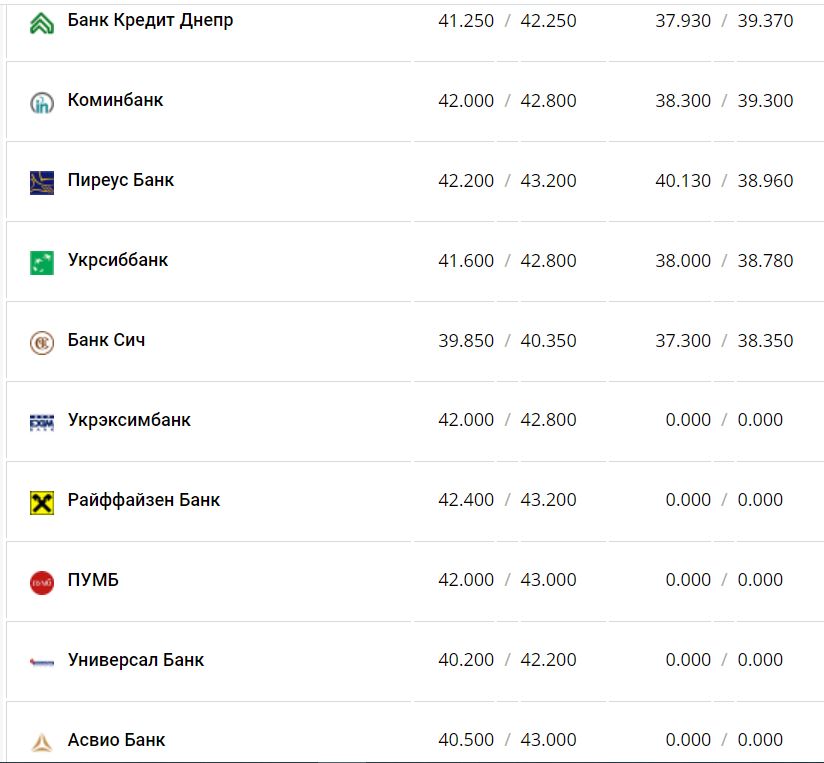The height and width of the screenshot is (763, 824).
Task: Click the Банк Сич circular logo icon
Action: pos(41,342)
